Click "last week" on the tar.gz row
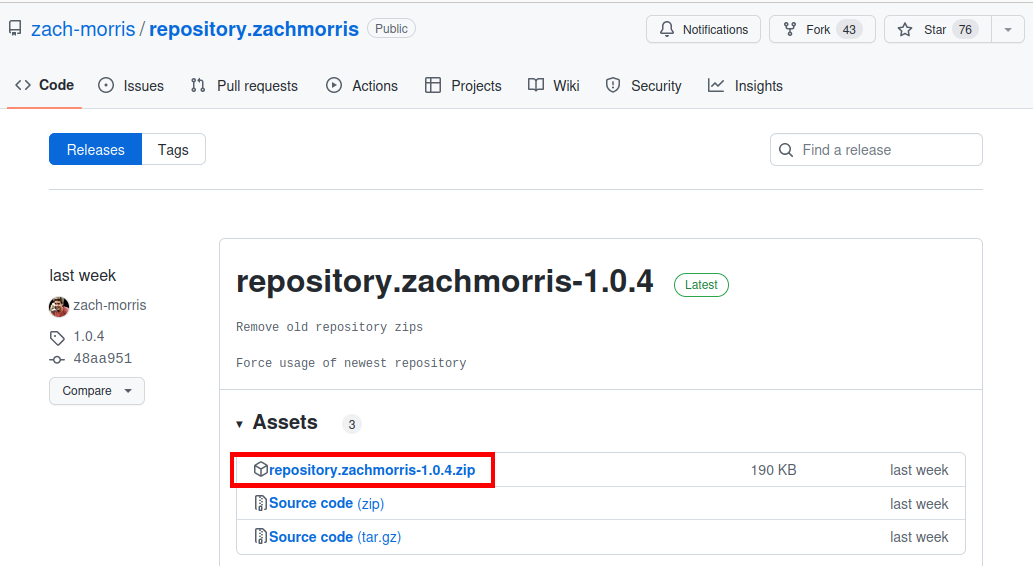 click(919, 537)
